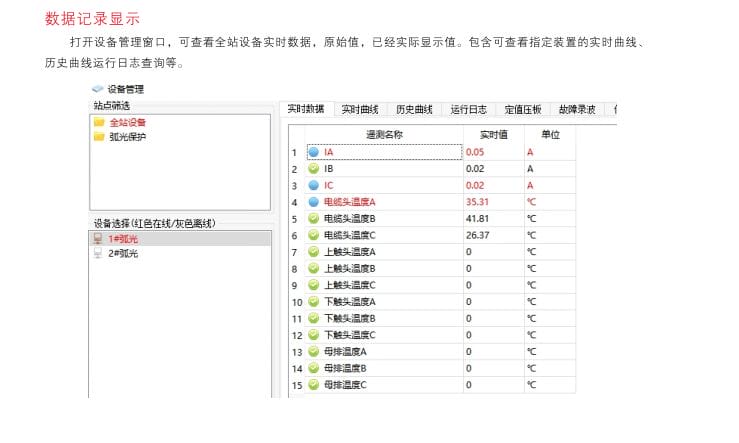The image size is (739, 443).
Task: Open the 历史曲线 tab
Action: (414, 109)
